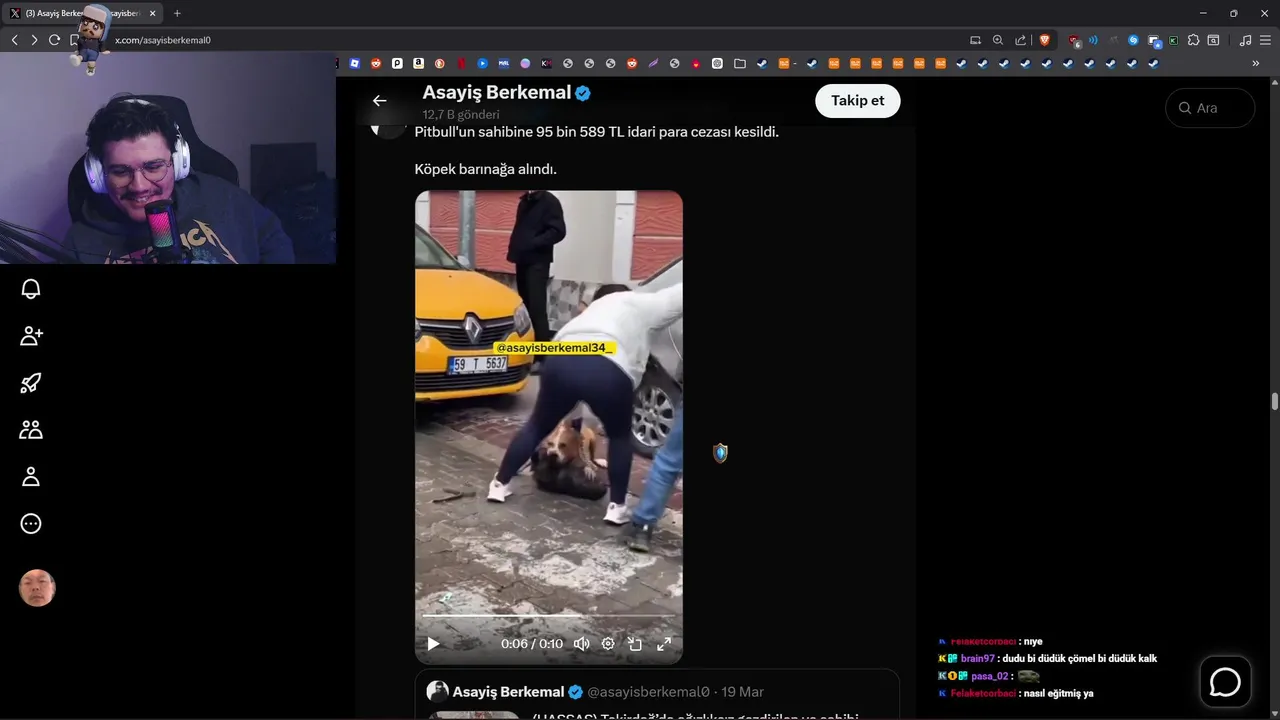The image size is (1280, 720).
Task: Click the page vertical scrollbar thumb
Action: point(1274,402)
